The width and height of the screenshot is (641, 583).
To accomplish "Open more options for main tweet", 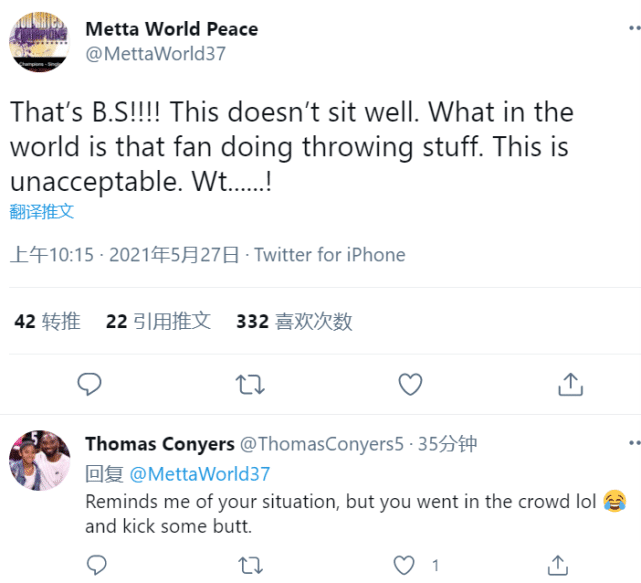I will [633, 28].
